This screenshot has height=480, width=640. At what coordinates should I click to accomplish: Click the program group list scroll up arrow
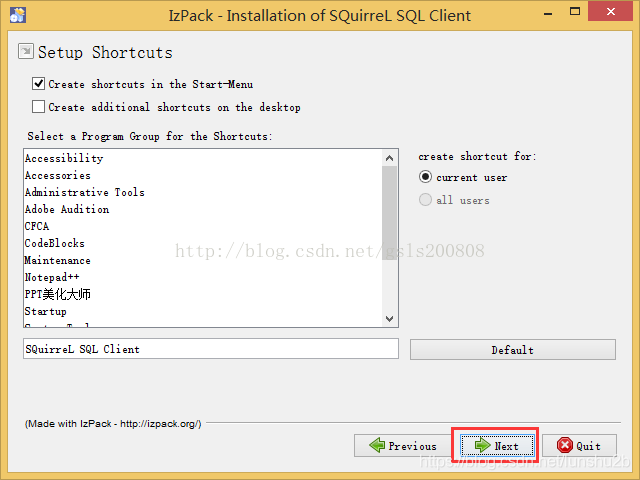click(x=389, y=158)
